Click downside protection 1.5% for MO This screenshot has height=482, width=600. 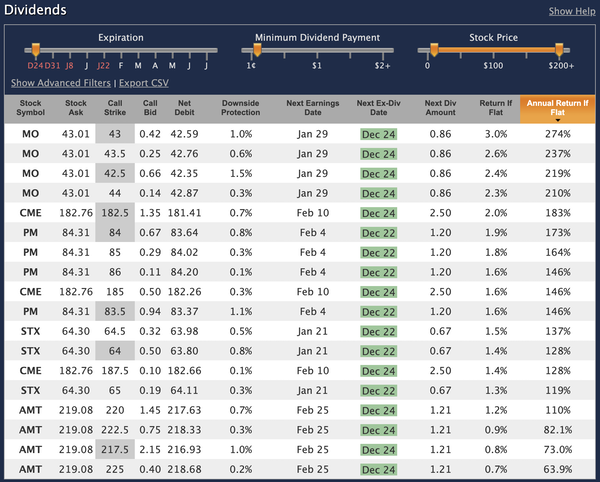click(x=241, y=173)
